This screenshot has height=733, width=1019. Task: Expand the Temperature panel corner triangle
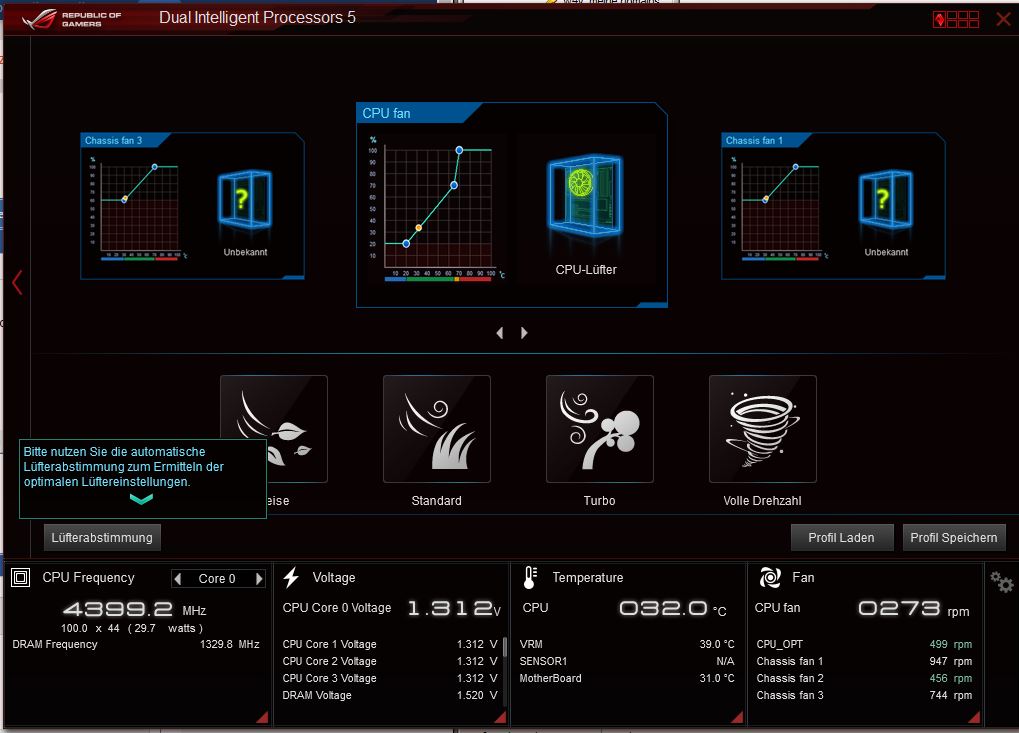[x=738, y=717]
